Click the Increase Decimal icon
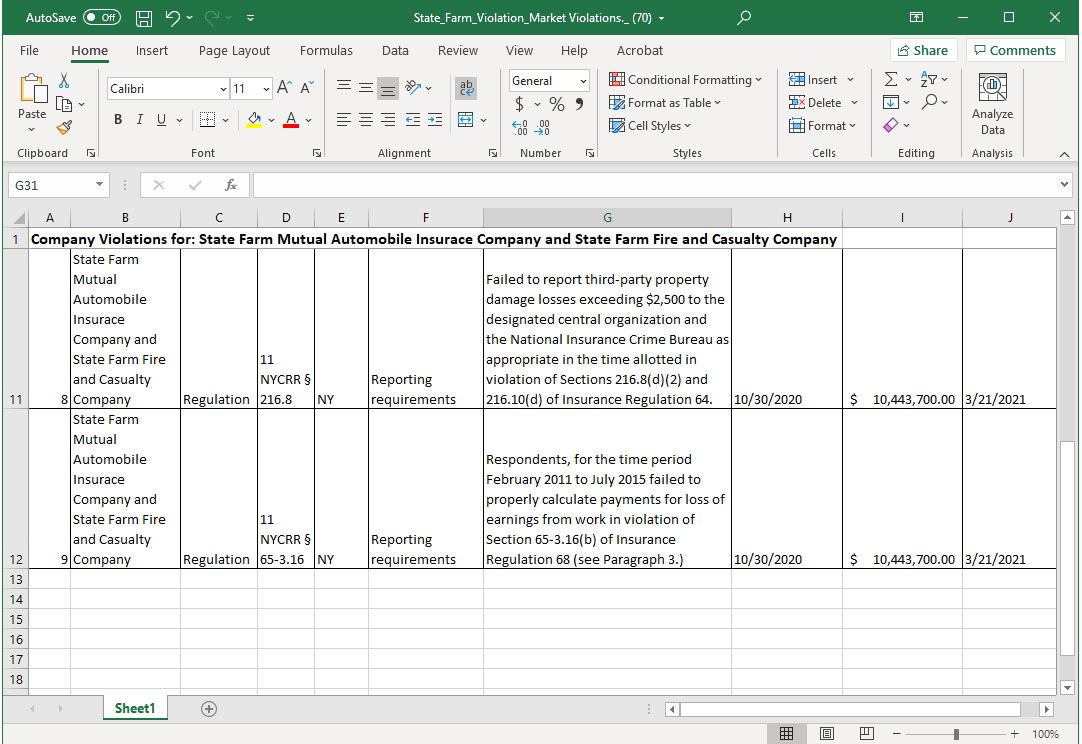Image resolution: width=1082 pixels, height=744 pixels. click(520, 127)
